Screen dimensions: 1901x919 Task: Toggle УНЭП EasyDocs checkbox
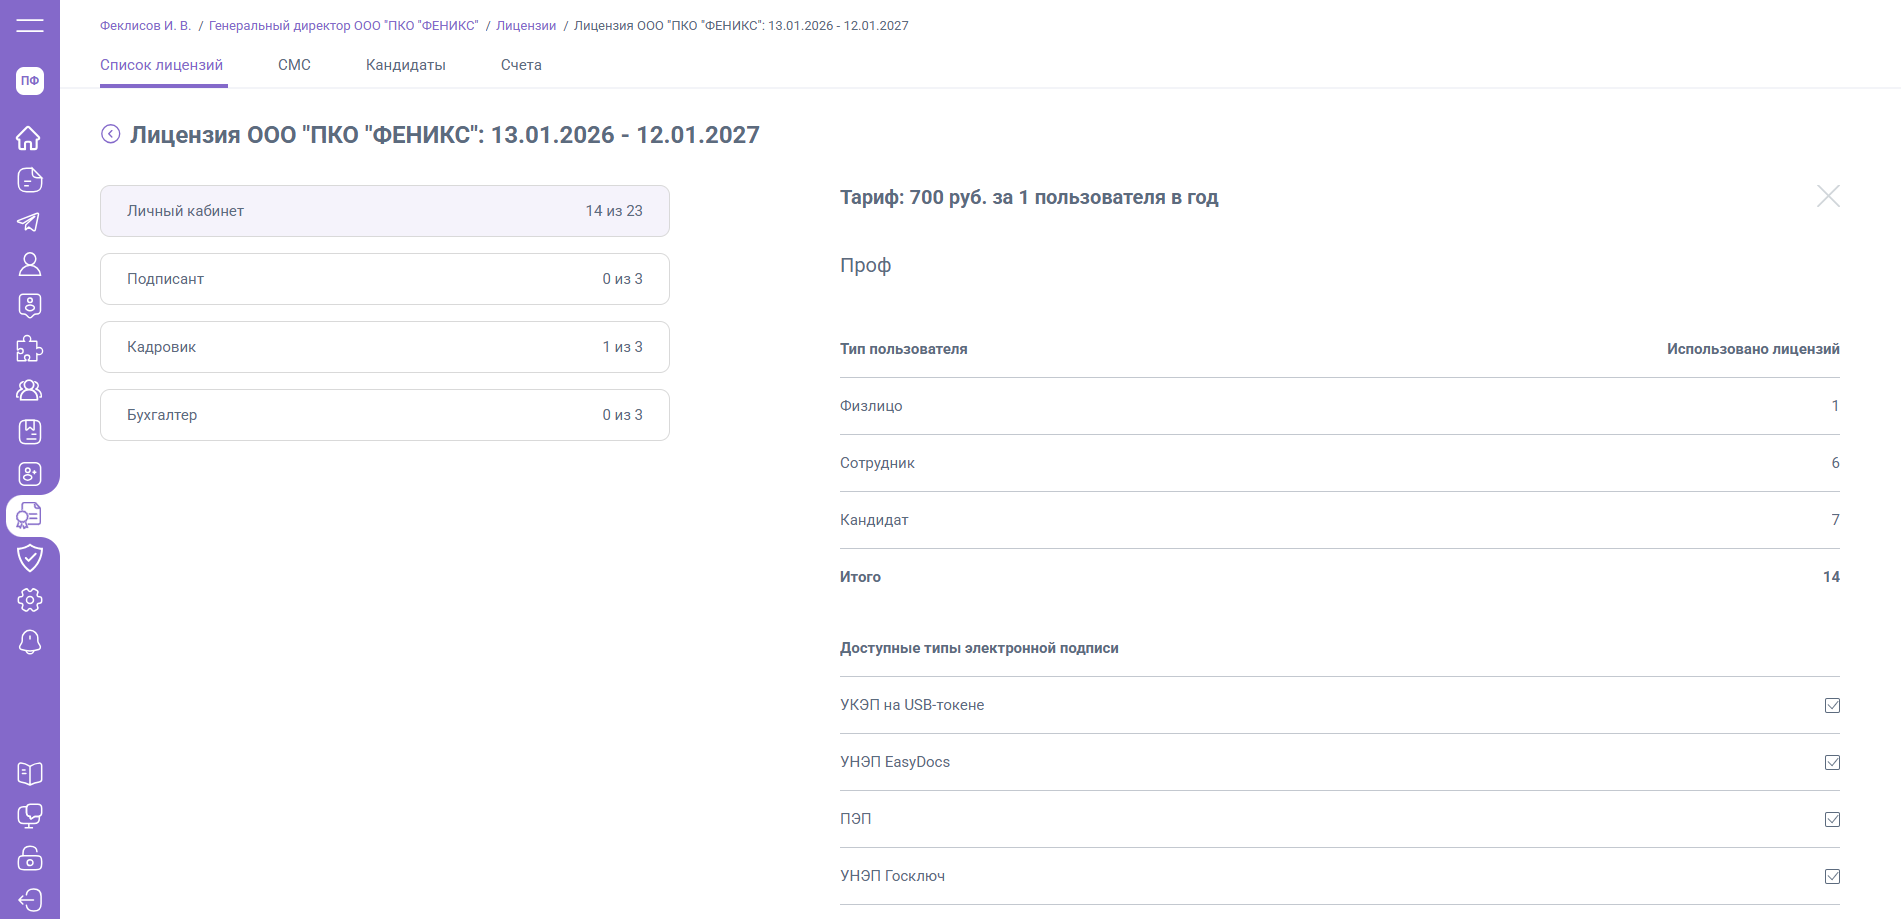pos(1832,762)
